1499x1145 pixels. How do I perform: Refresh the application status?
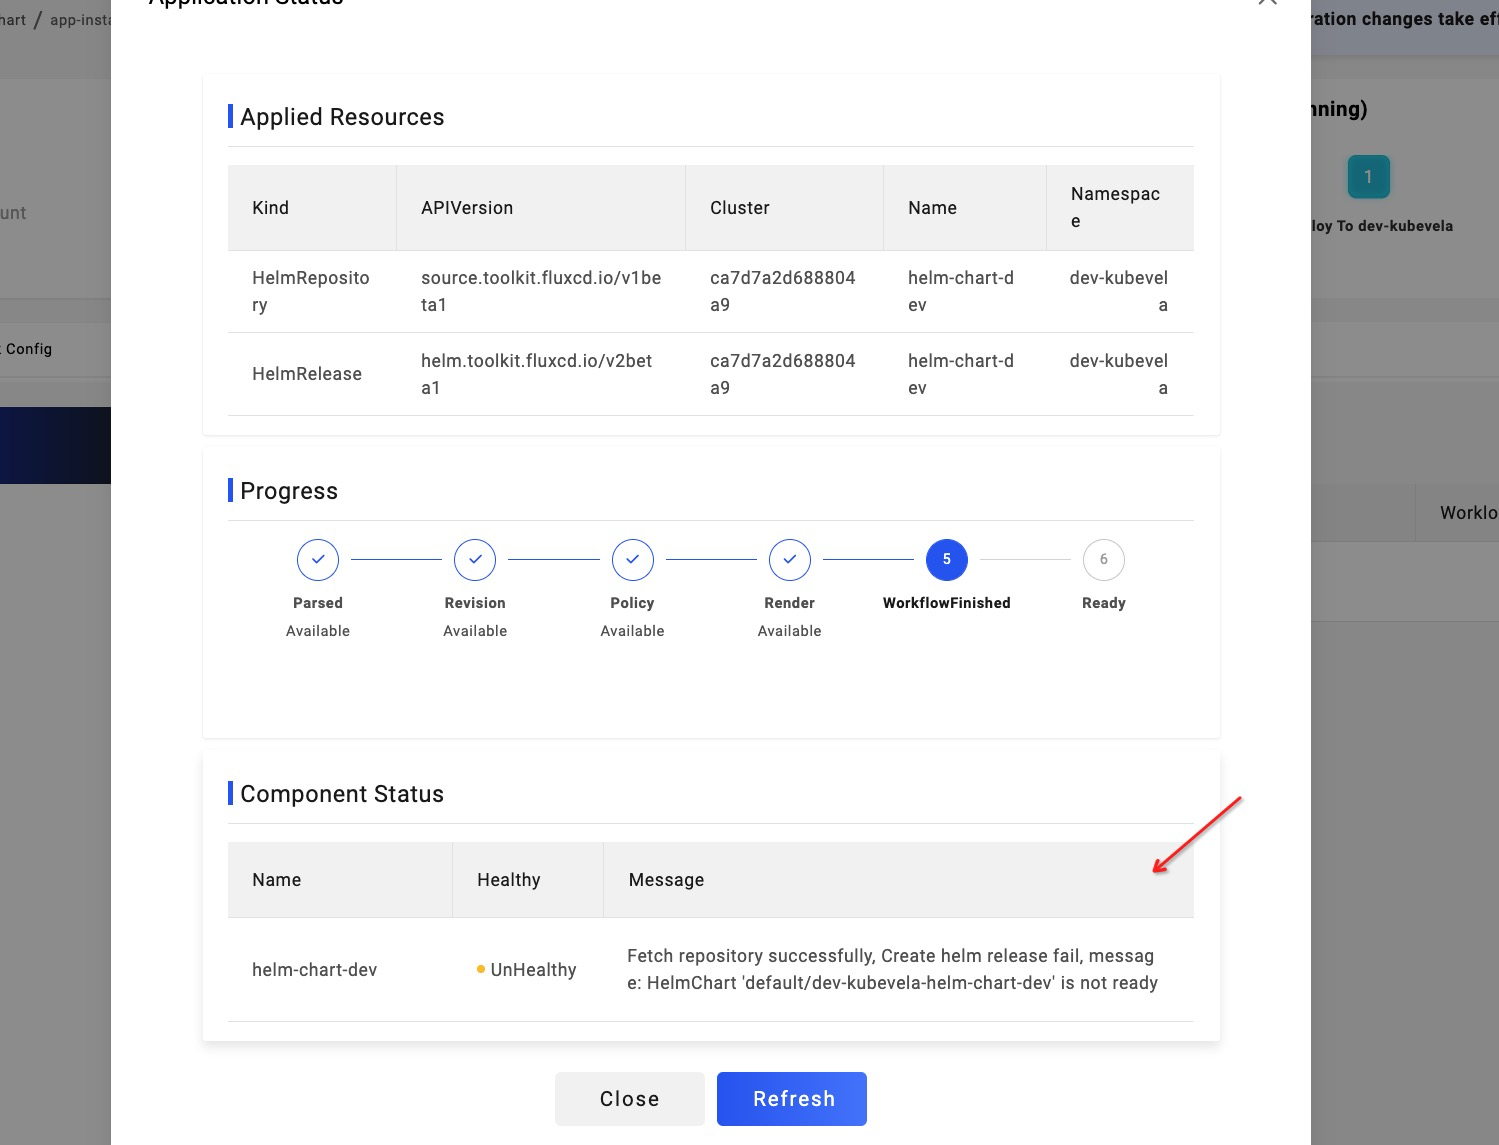click(792, 1099)
